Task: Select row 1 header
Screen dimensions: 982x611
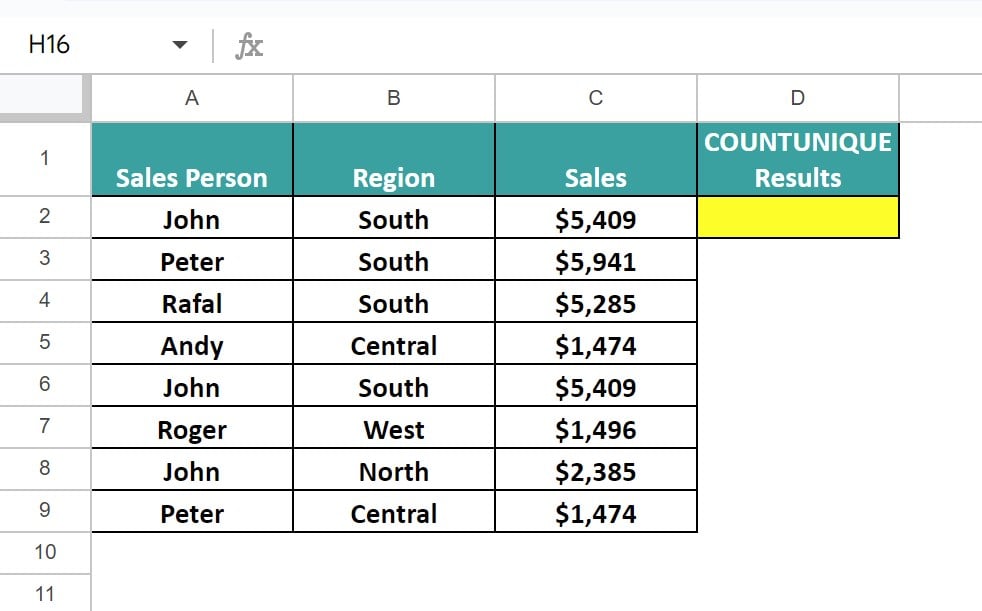Action: [45, 158]
